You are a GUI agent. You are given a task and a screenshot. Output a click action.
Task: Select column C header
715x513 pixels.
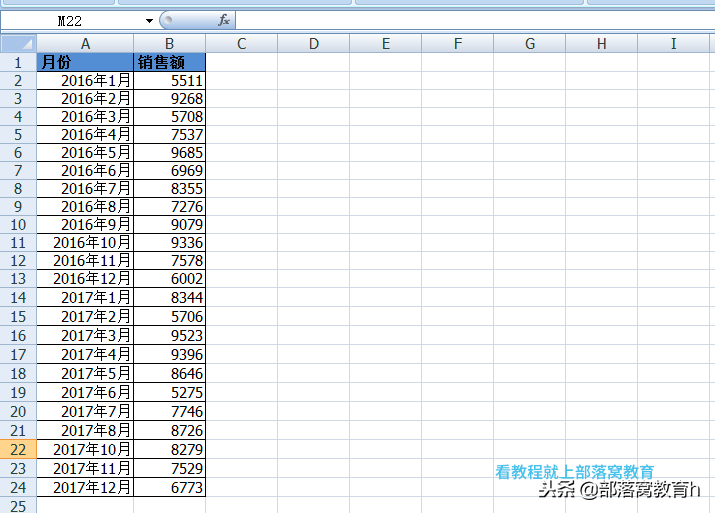point(242,44)
